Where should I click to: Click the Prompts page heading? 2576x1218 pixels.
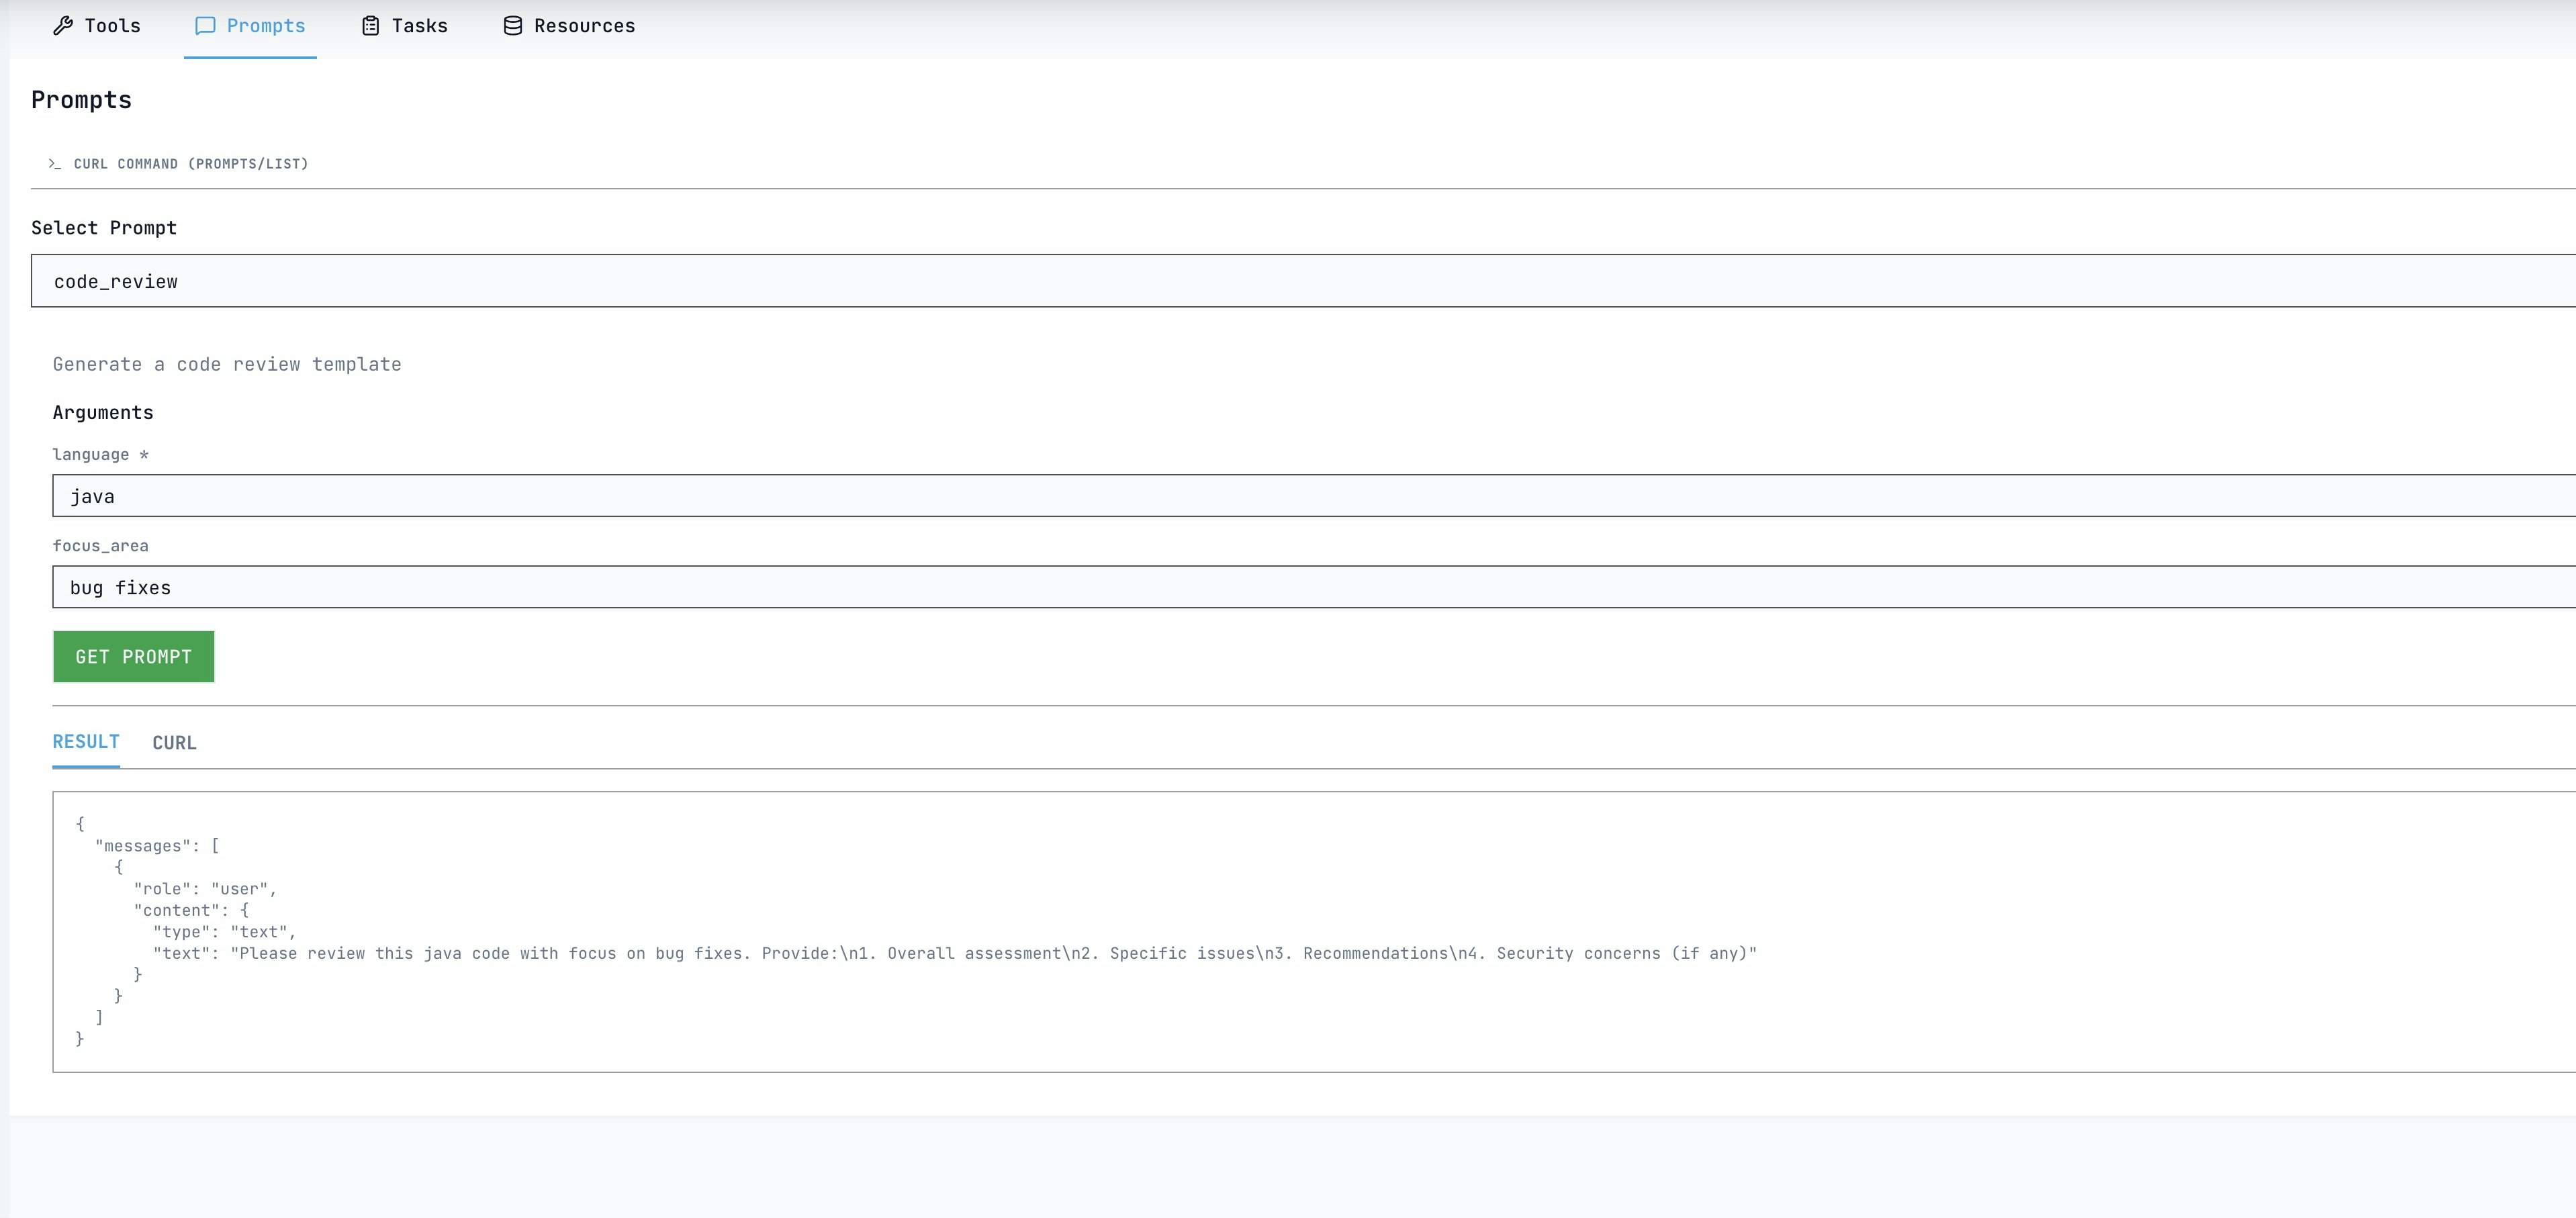(81, 100)
